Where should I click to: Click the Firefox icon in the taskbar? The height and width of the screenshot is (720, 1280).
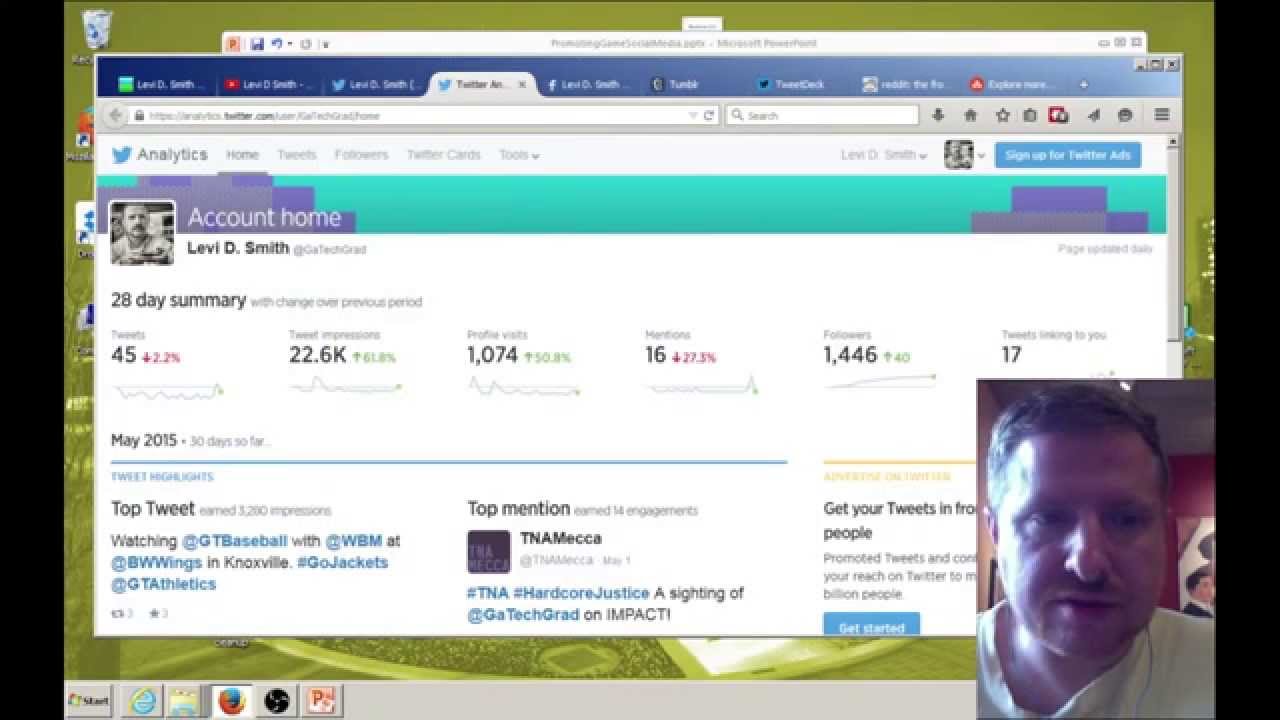tap(231, 701)
